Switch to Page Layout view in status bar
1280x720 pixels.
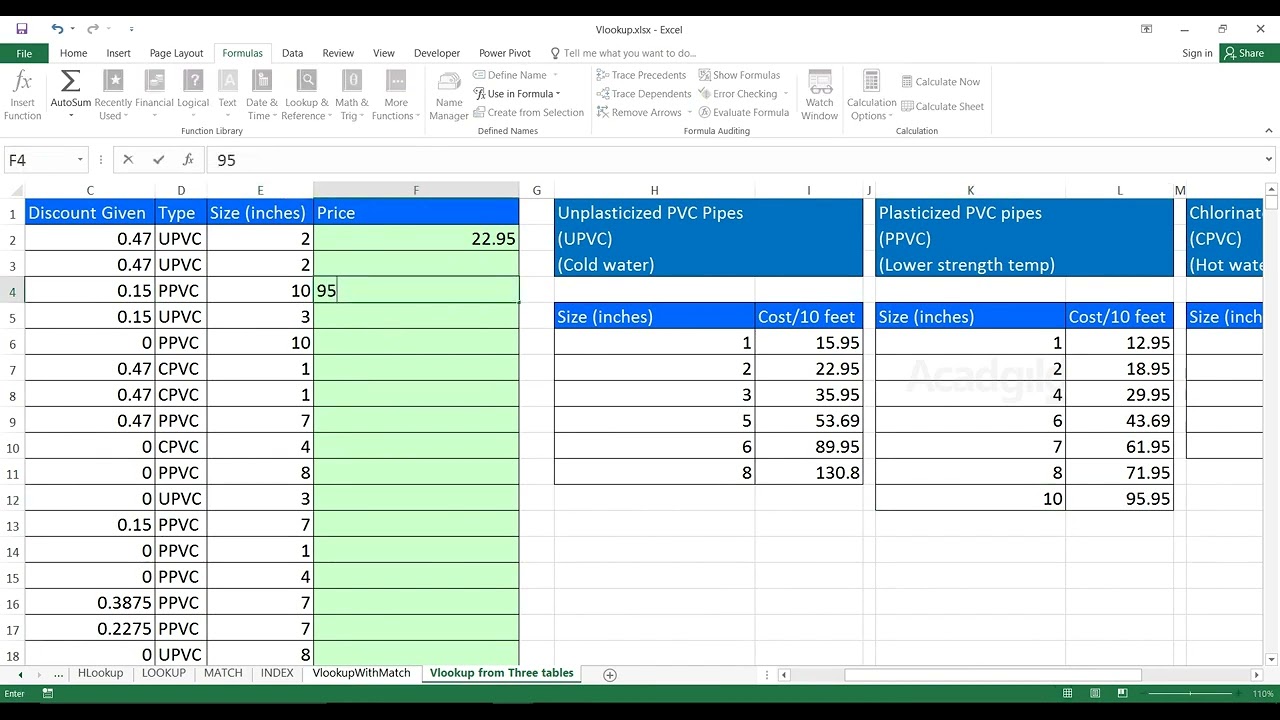(1094, 693)
